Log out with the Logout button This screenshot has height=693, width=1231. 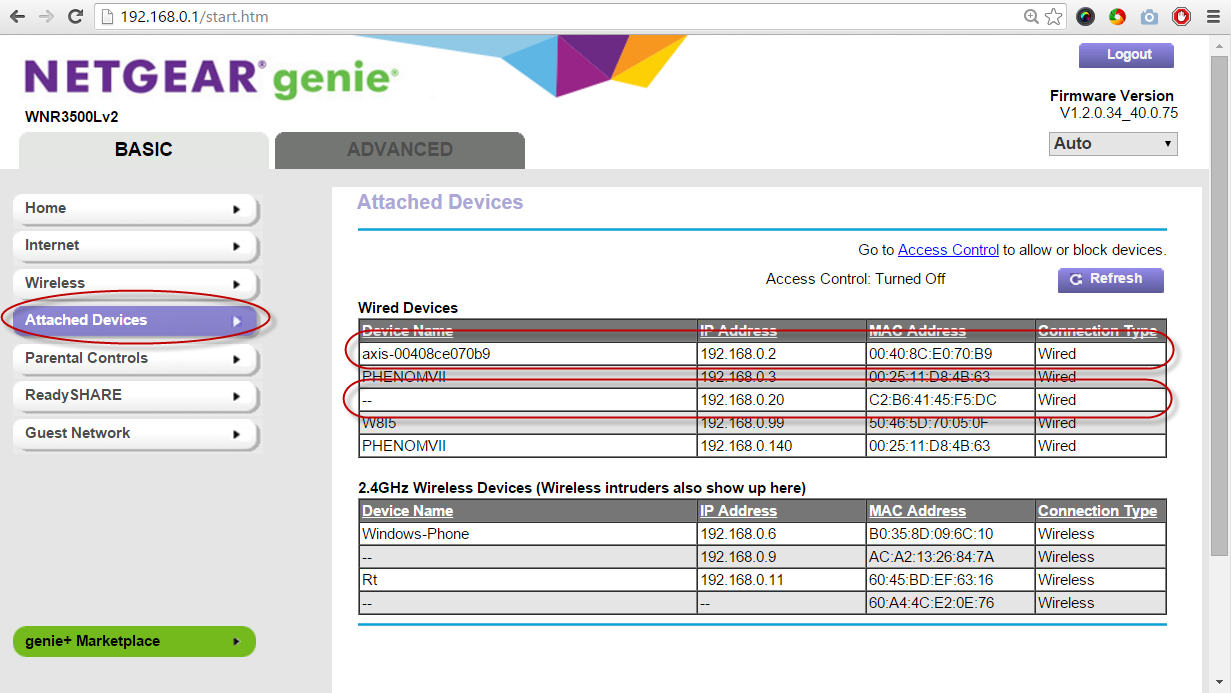point(1126,55)
